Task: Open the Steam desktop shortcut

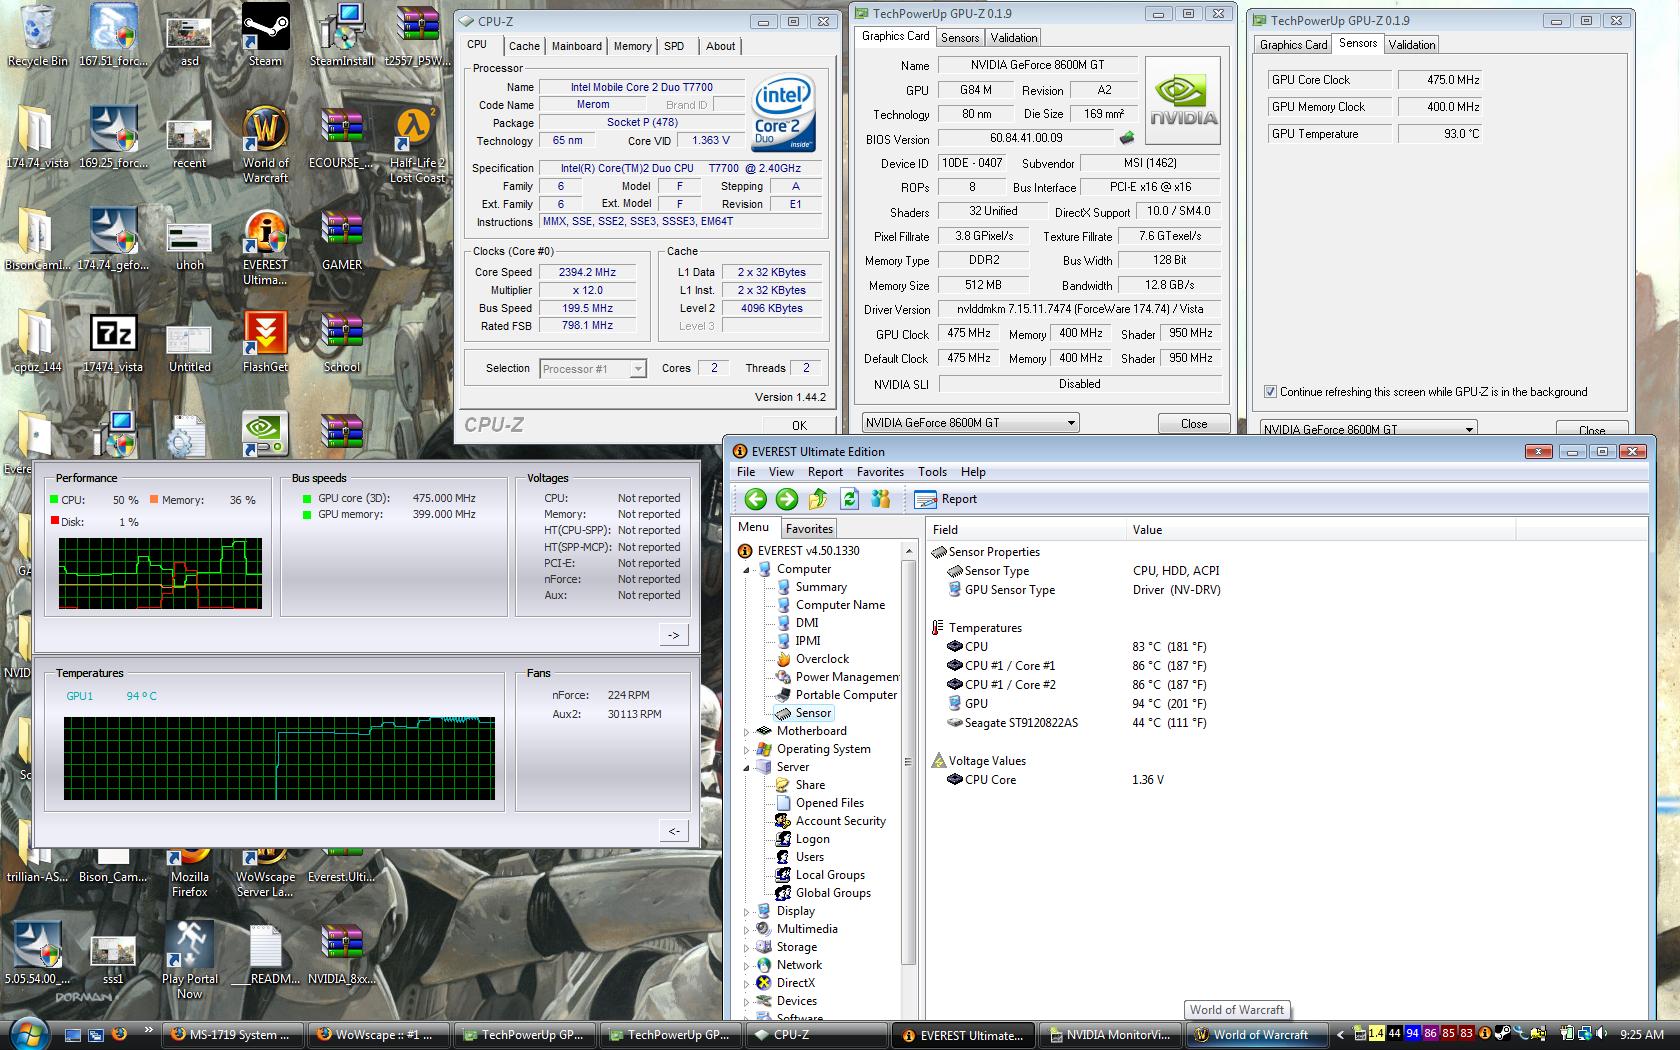Action: tap(265, 35)
